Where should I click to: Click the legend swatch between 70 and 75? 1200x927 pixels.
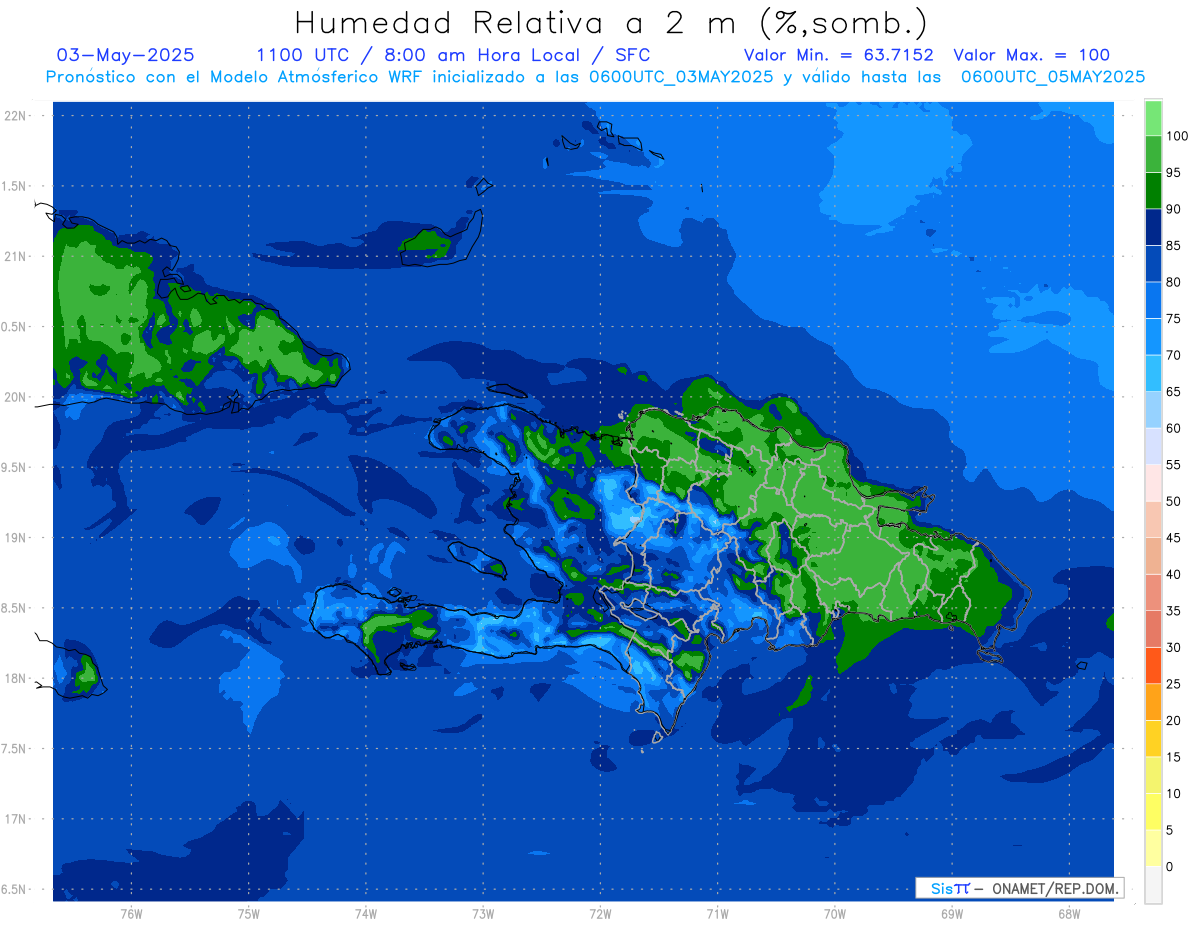[1153, 337]
